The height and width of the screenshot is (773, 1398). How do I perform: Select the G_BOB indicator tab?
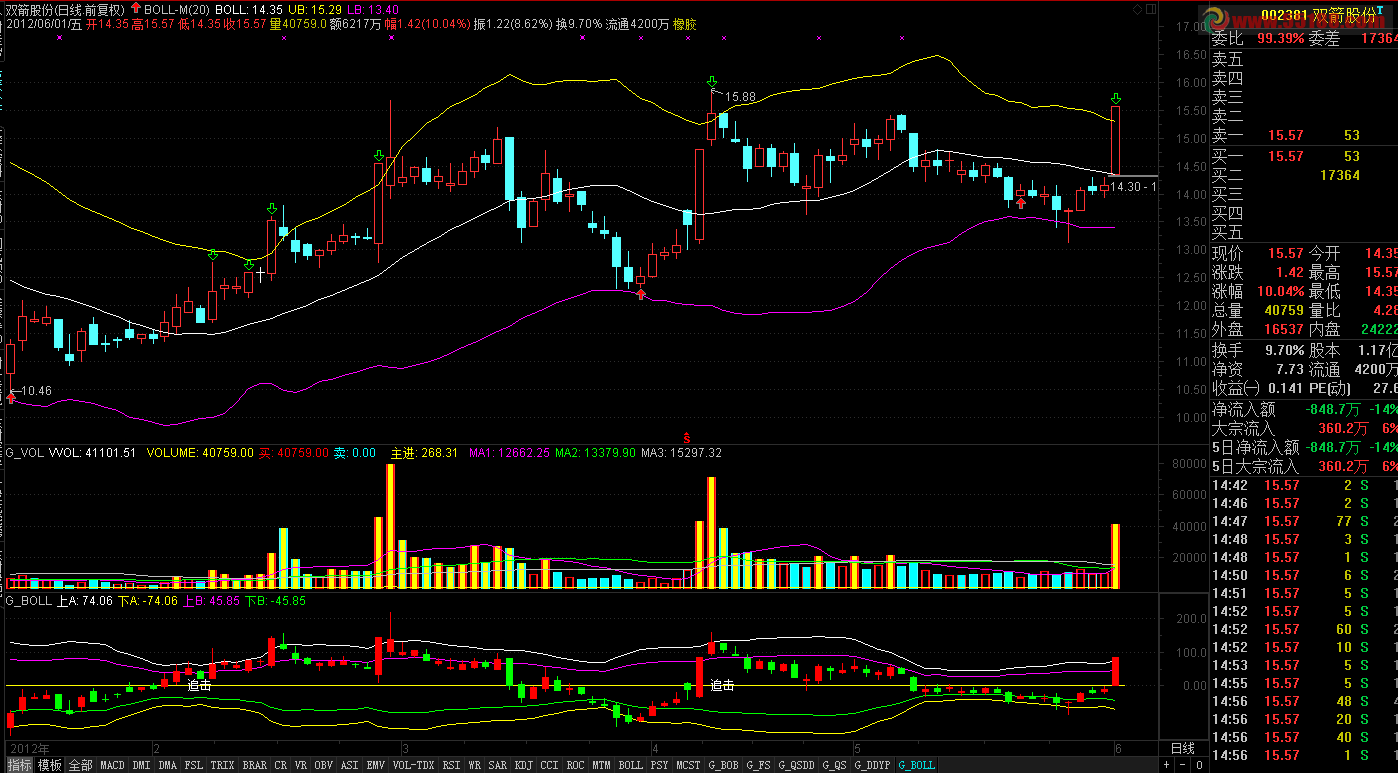pyautogui.click(x=723, y=765)
